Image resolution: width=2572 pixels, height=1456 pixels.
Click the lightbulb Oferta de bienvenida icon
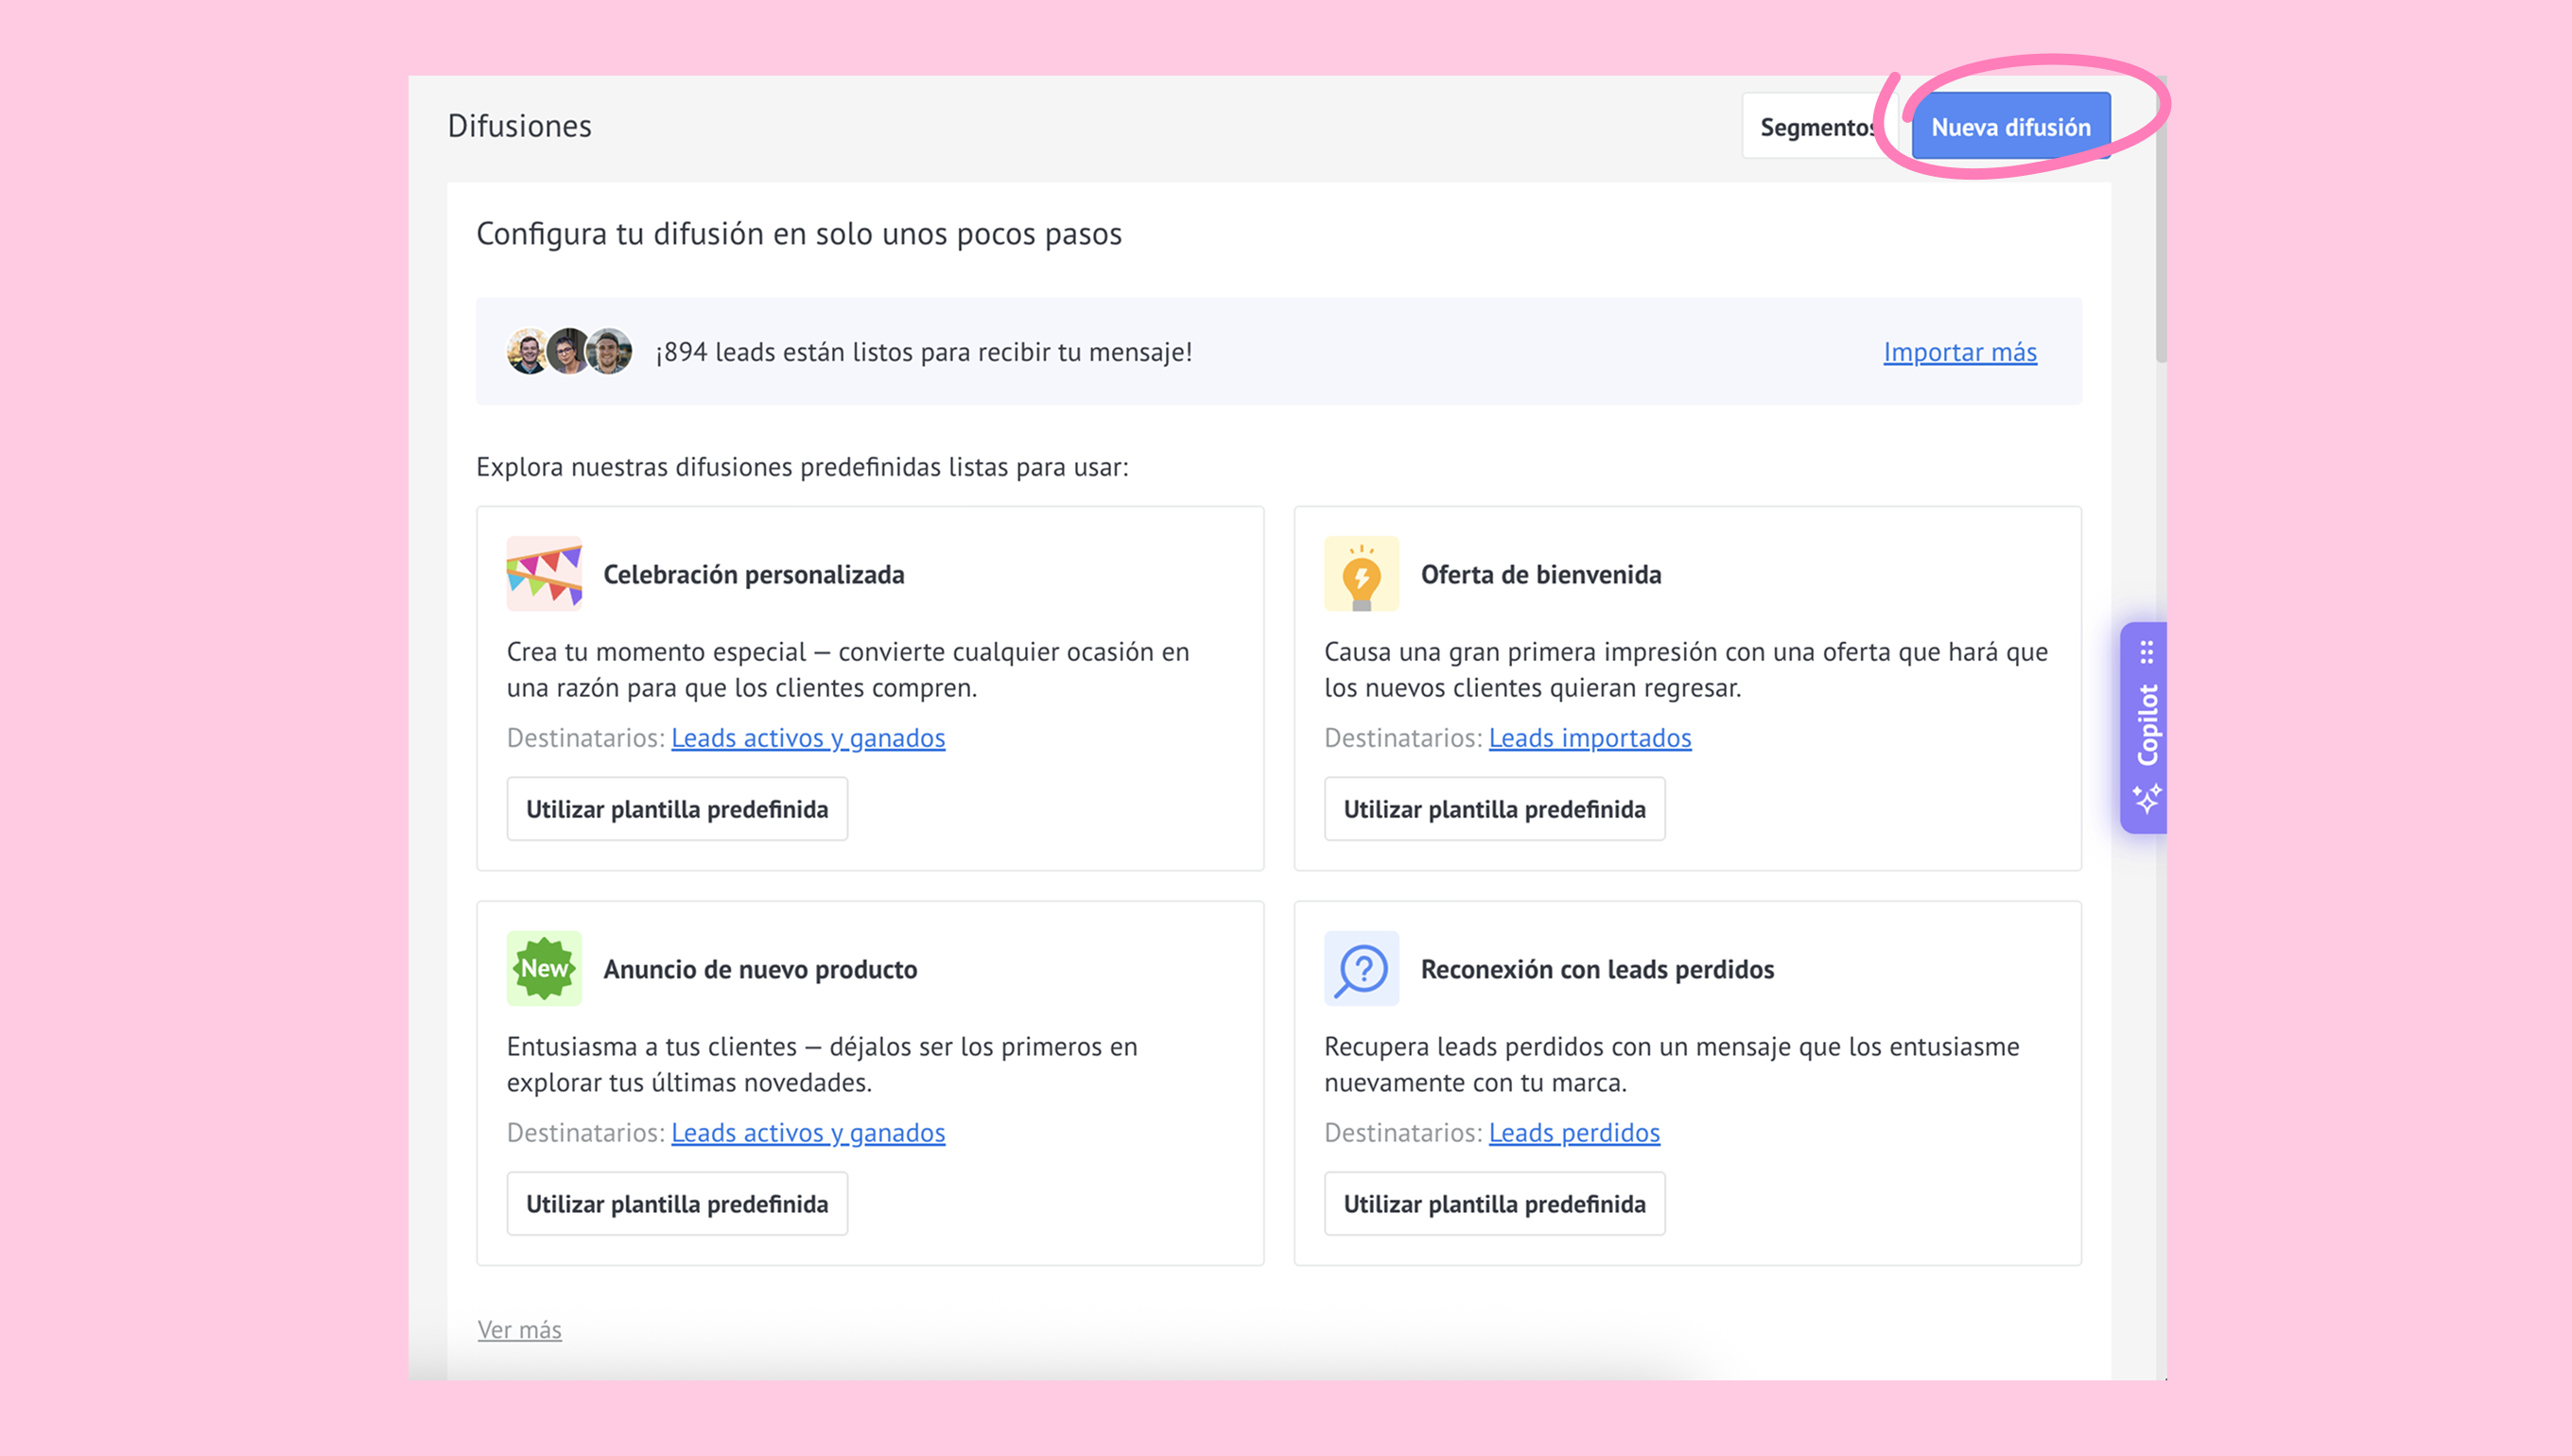click(x=1361, y=574)
